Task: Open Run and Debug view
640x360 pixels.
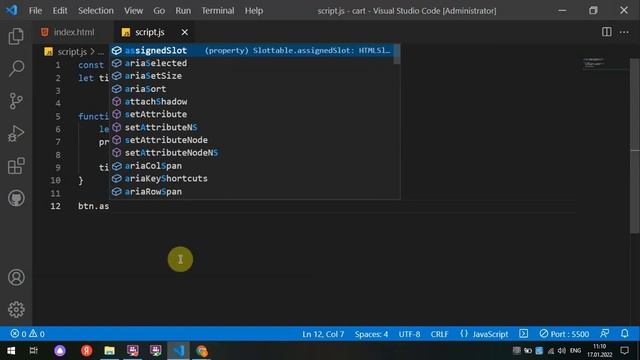Action: pyautogui.click(x=16, y=133)
